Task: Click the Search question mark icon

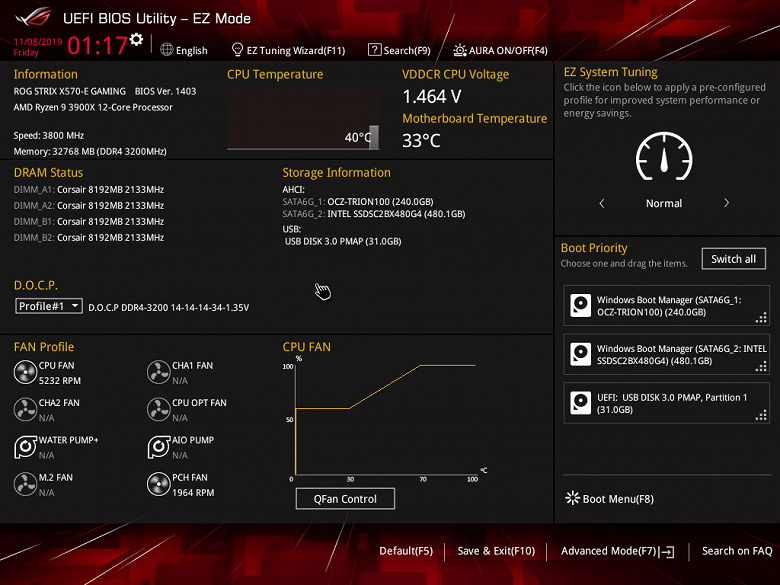Action: tap(374, 50)
